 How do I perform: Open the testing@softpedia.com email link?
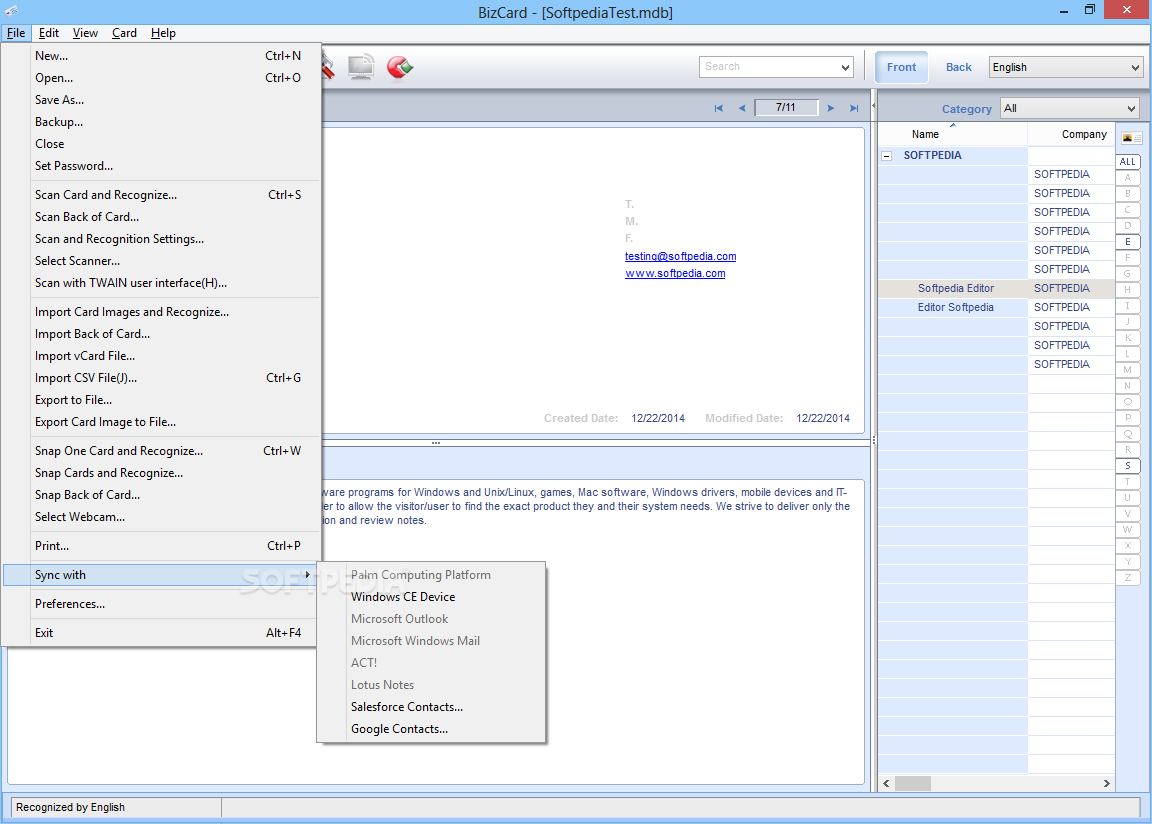[680, 256]
